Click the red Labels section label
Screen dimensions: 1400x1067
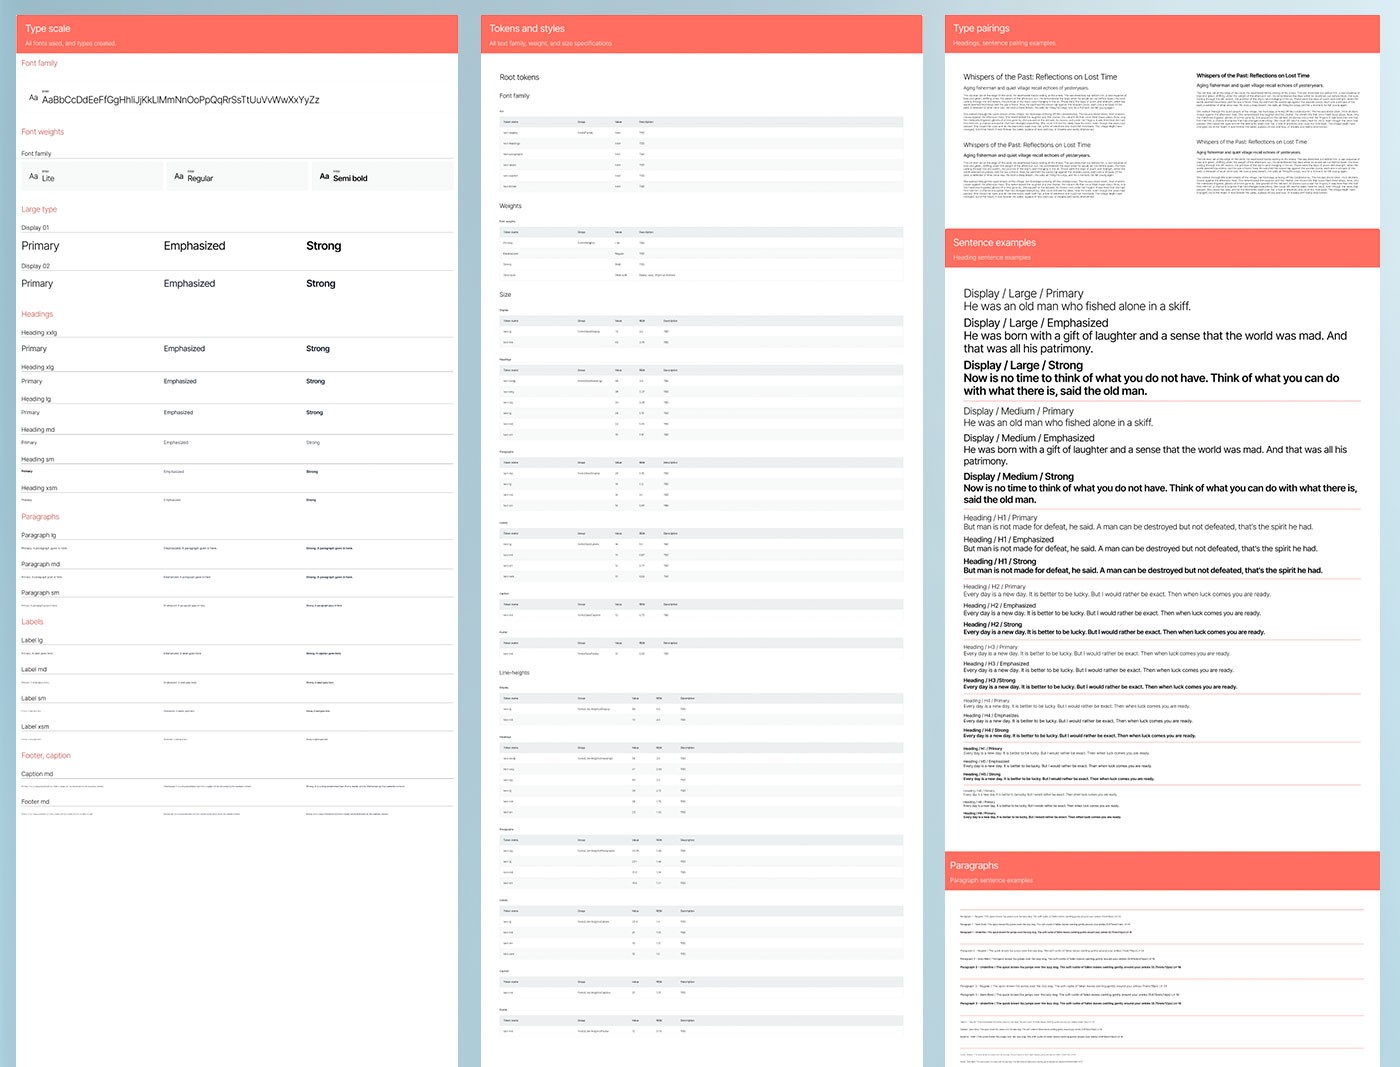32,621
